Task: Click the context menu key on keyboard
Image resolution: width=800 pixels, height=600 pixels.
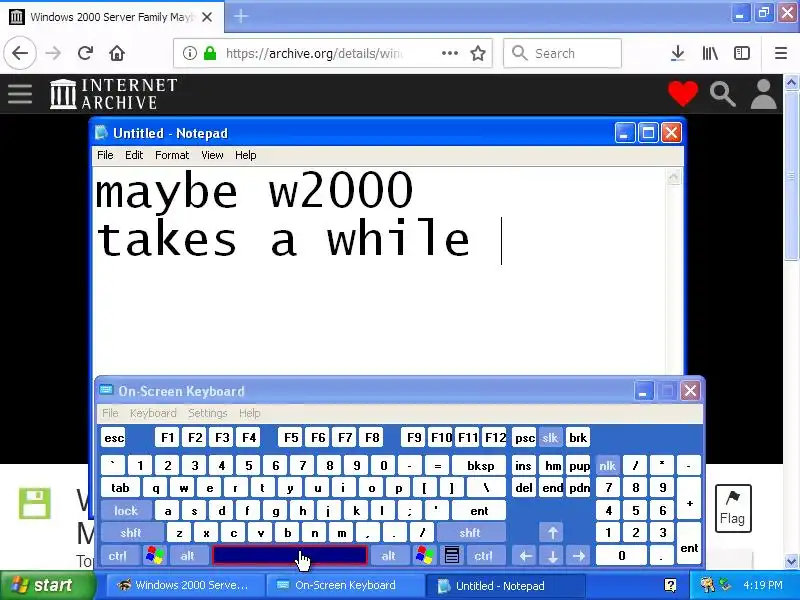Action: tap(452, 556)
